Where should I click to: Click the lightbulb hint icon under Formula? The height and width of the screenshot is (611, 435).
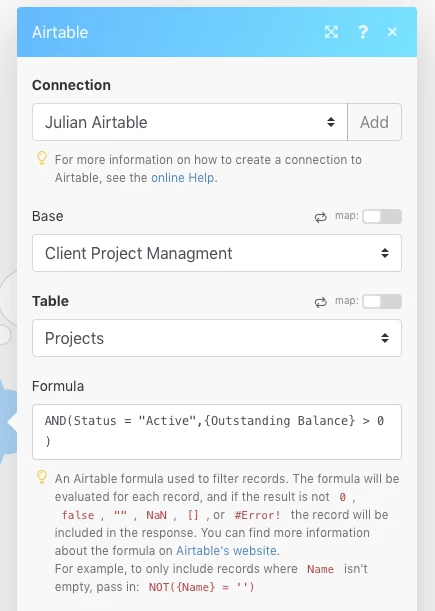(x=42, y=477)
